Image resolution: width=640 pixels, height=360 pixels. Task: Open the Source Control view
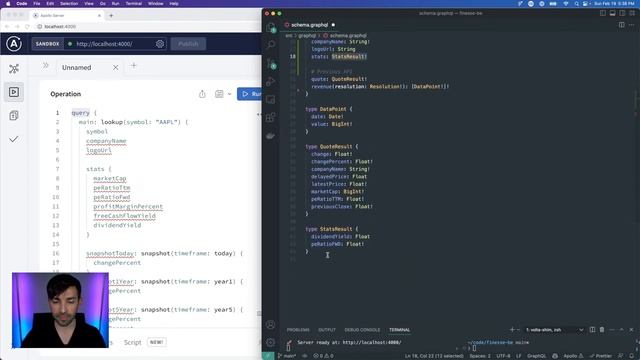(271, 63)
